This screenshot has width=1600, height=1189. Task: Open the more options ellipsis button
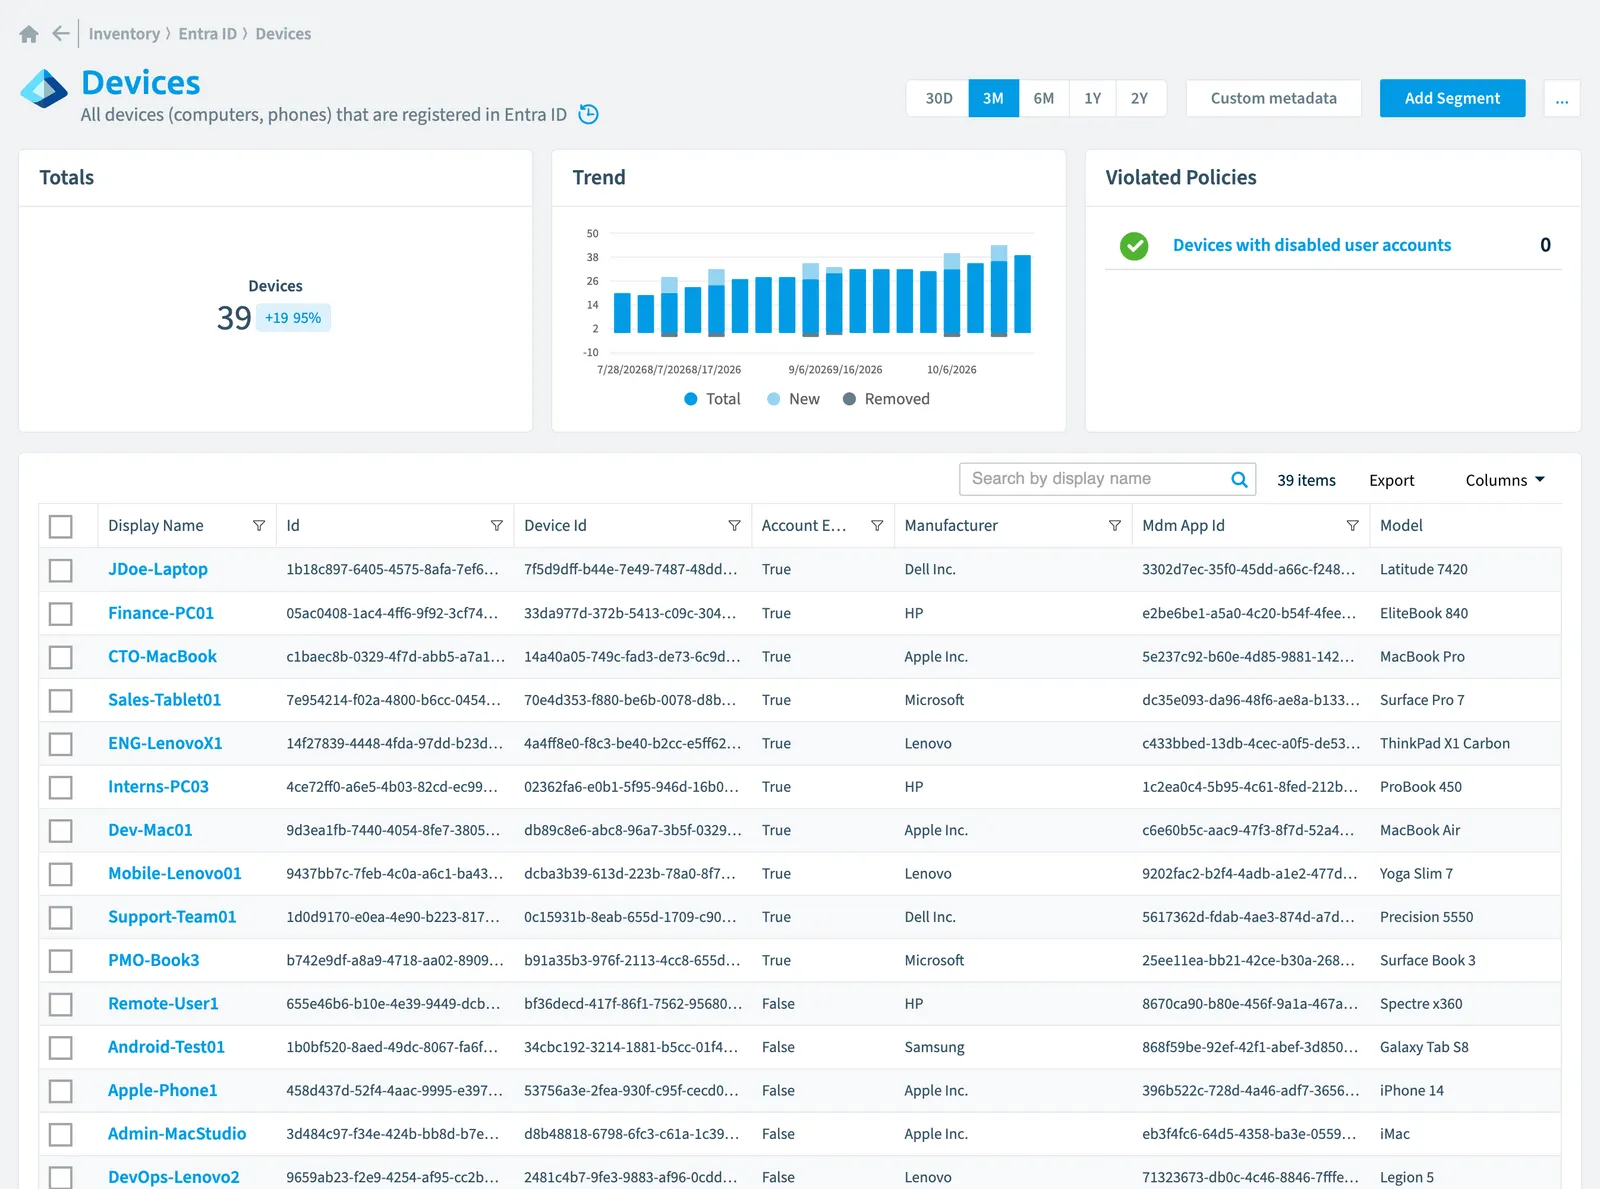1562,98
